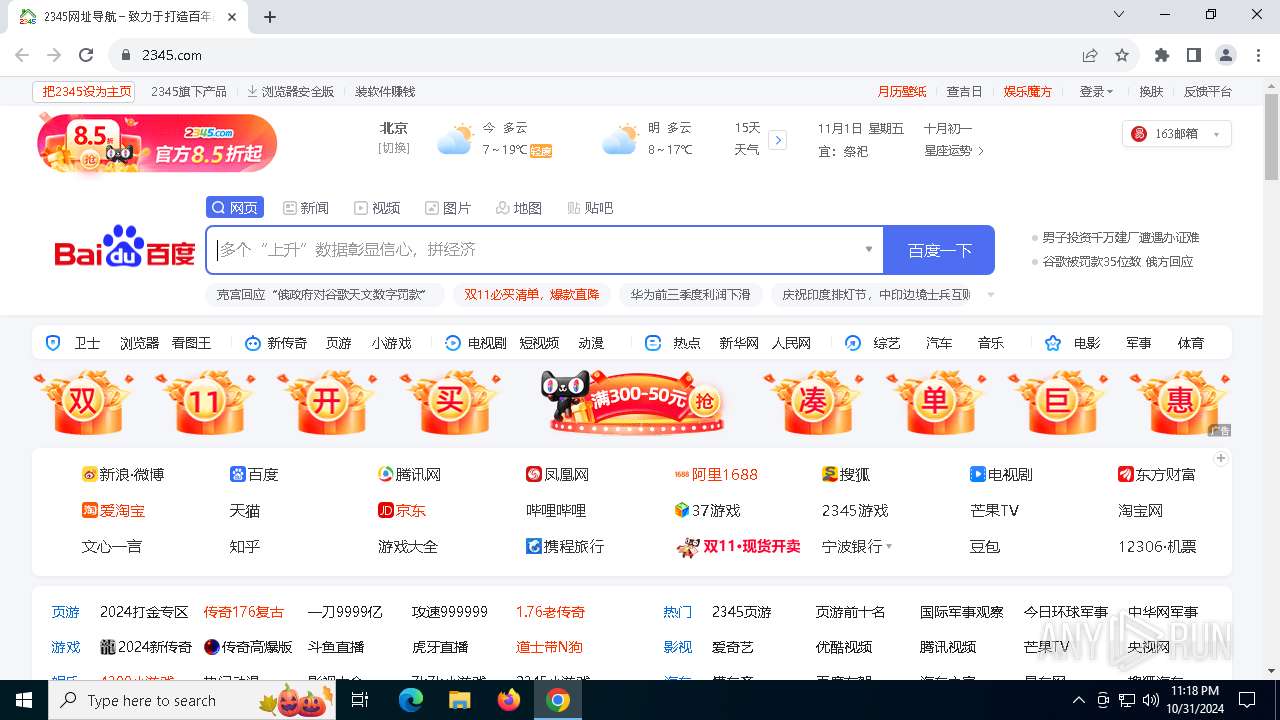Click the Chrome icon in the taskbar
1280x720 pixels.
pos(558,700)
